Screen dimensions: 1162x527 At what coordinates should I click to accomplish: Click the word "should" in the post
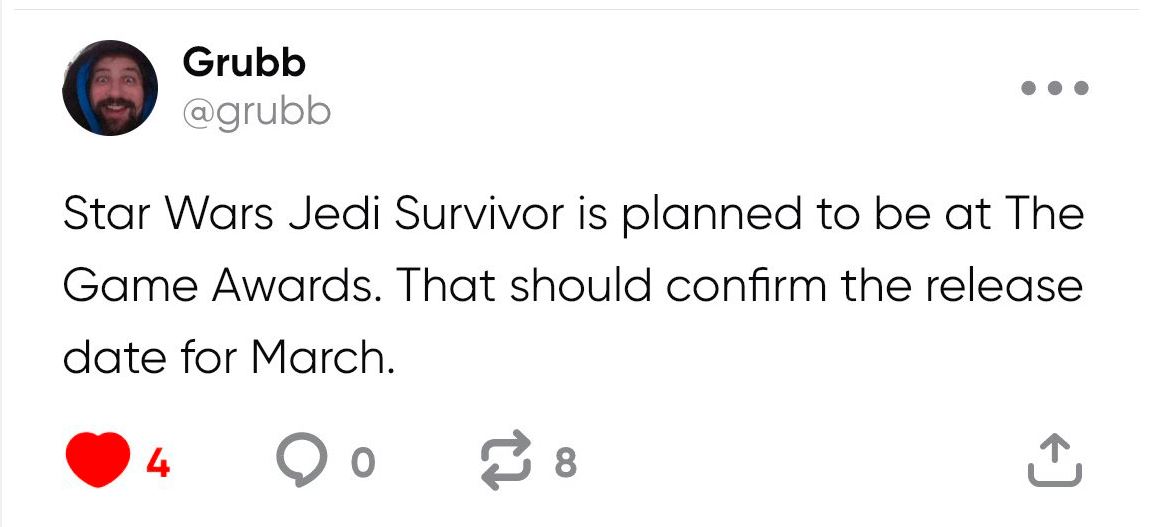[580, 285]
